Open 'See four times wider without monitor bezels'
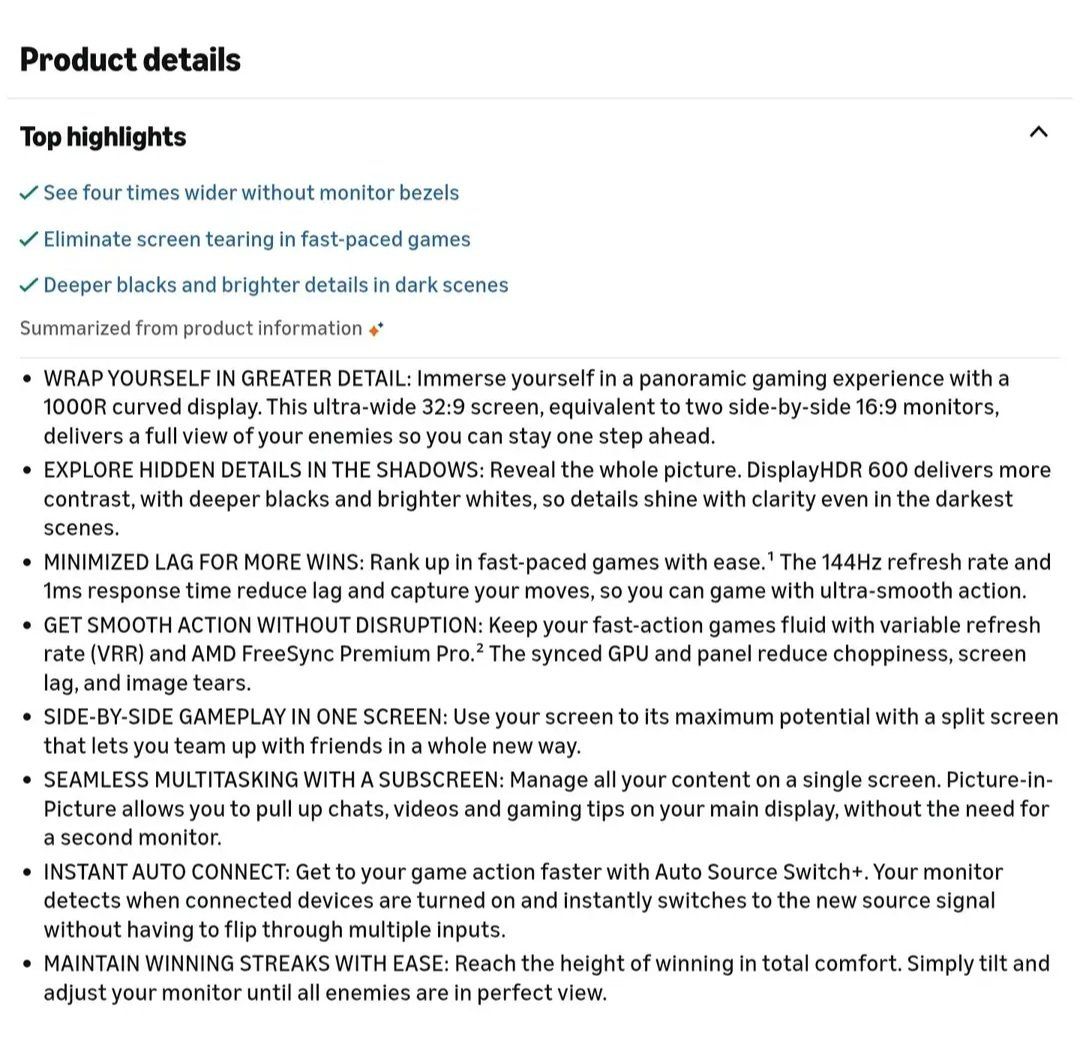This screenshot has height=1044, width=1080. tap(251, 193)
